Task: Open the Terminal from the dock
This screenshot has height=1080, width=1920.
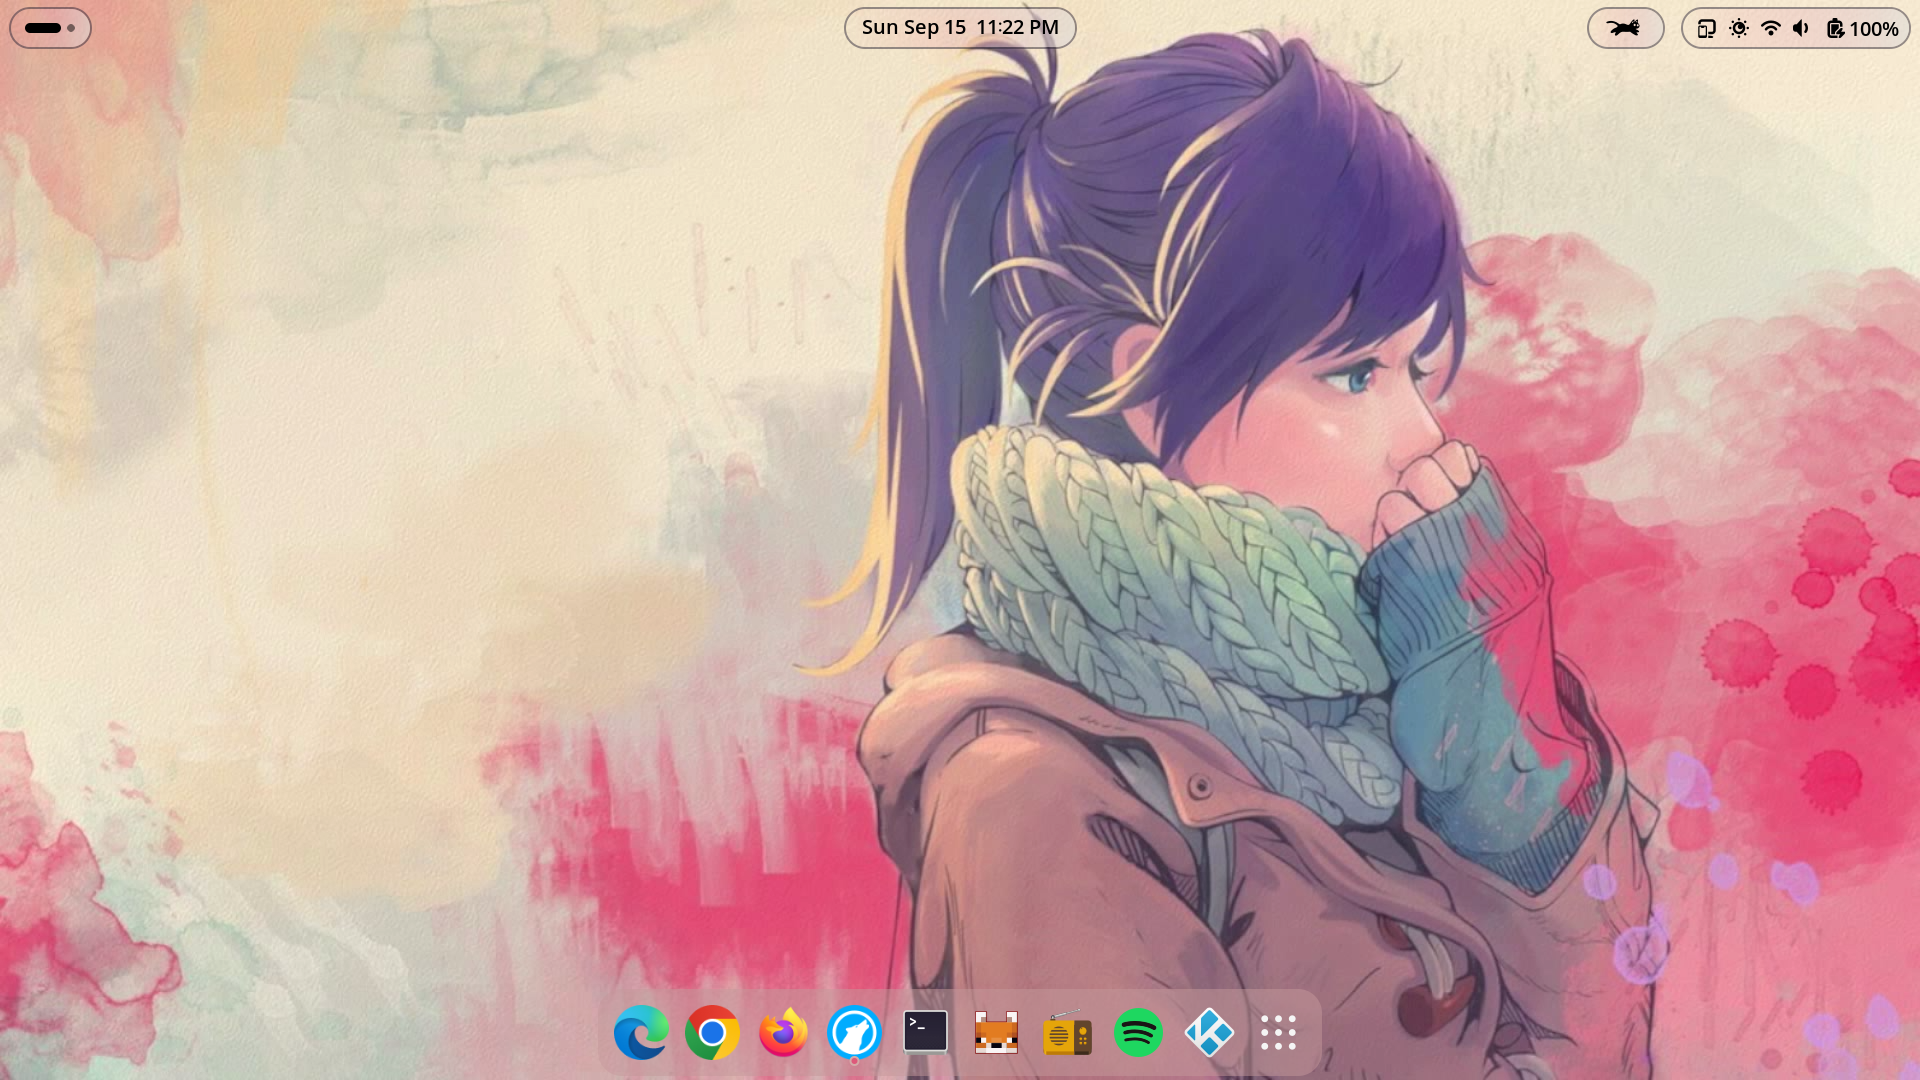Action: [x=925, y=1032]
